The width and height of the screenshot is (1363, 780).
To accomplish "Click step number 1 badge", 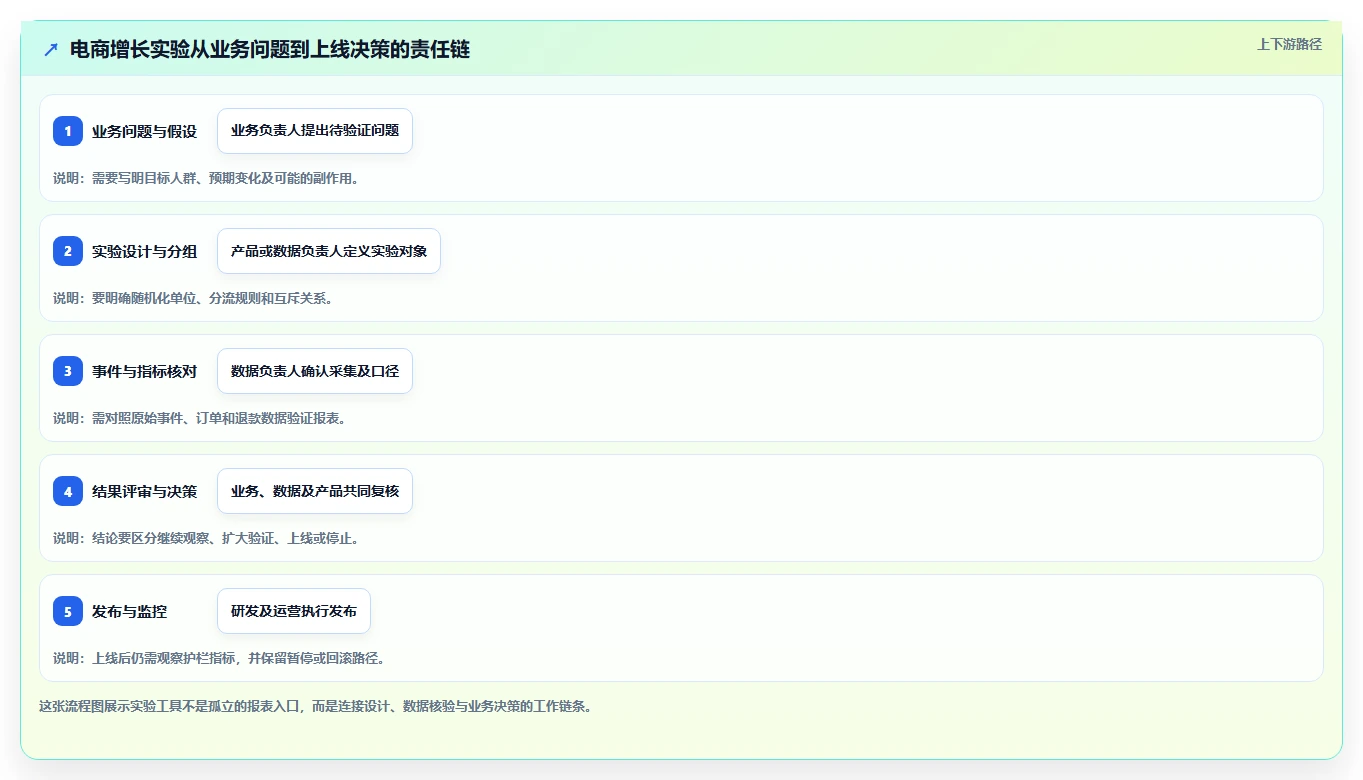I will 68,131.
